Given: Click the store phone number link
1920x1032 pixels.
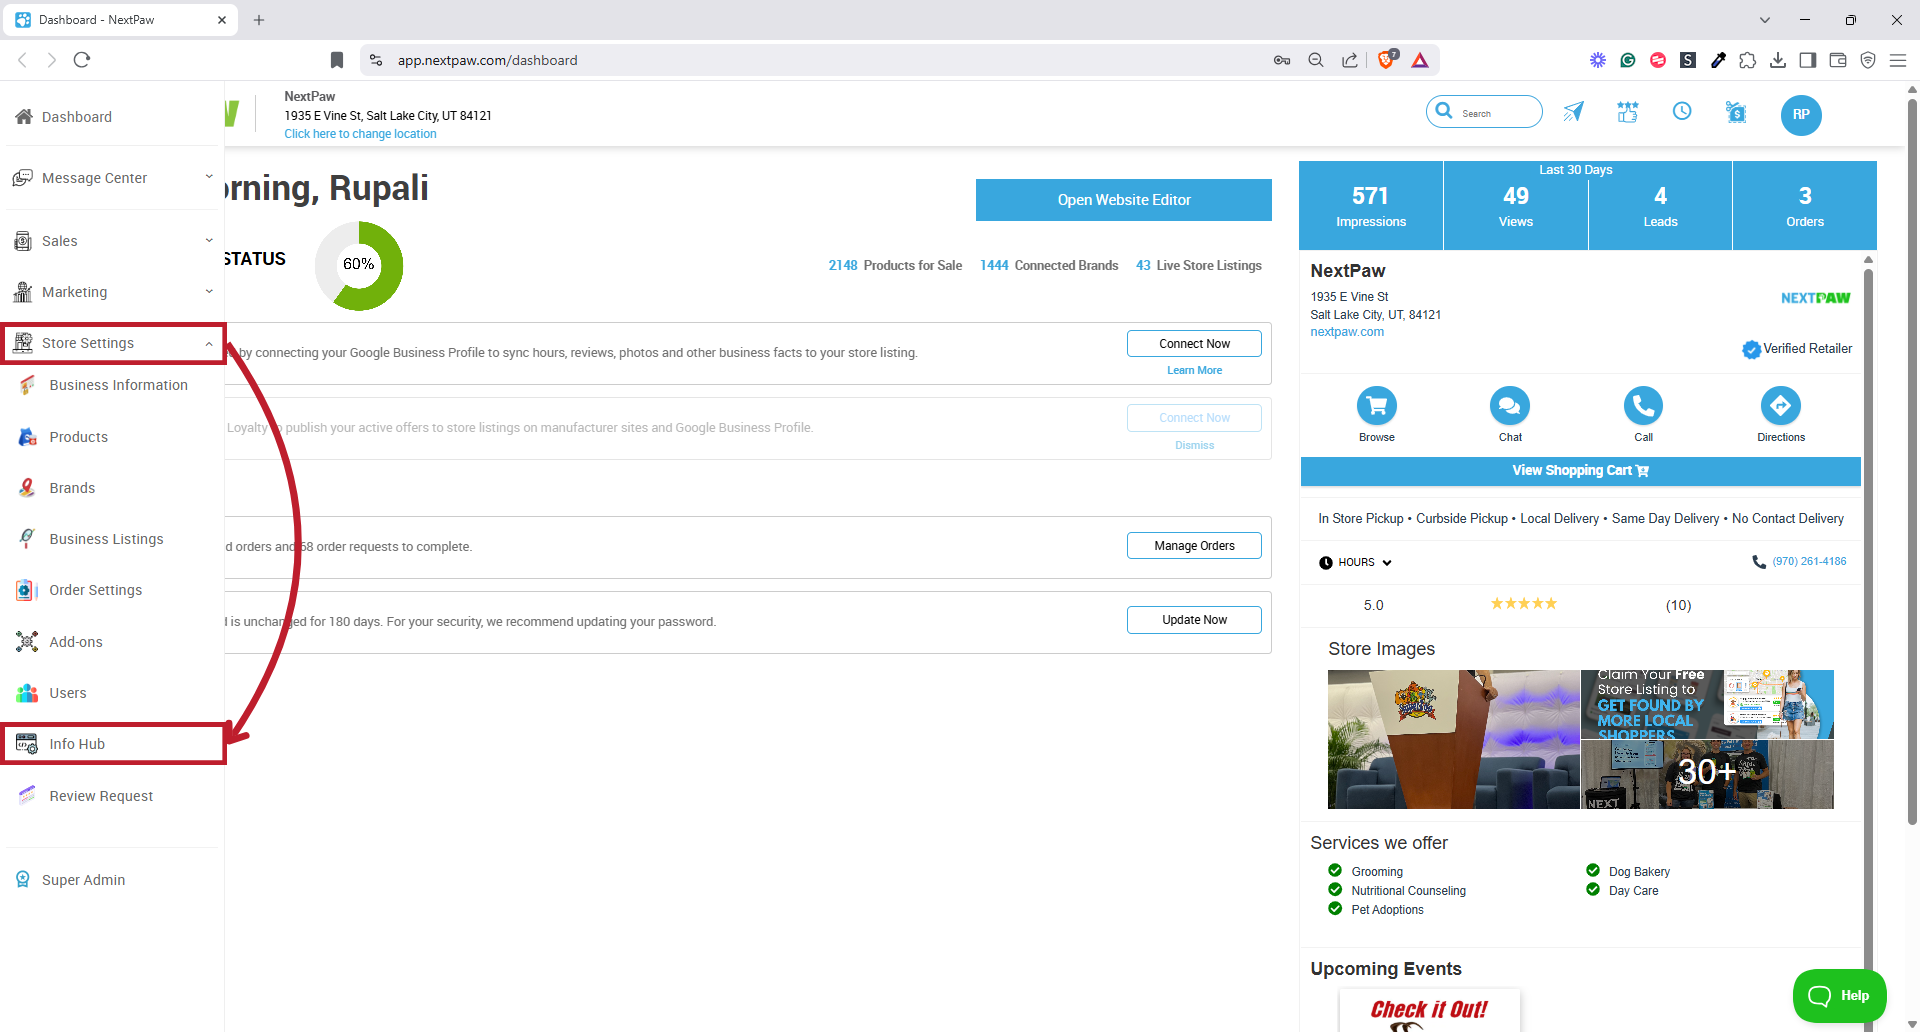Looking at the screenshot, I should tap(1809, 562).
